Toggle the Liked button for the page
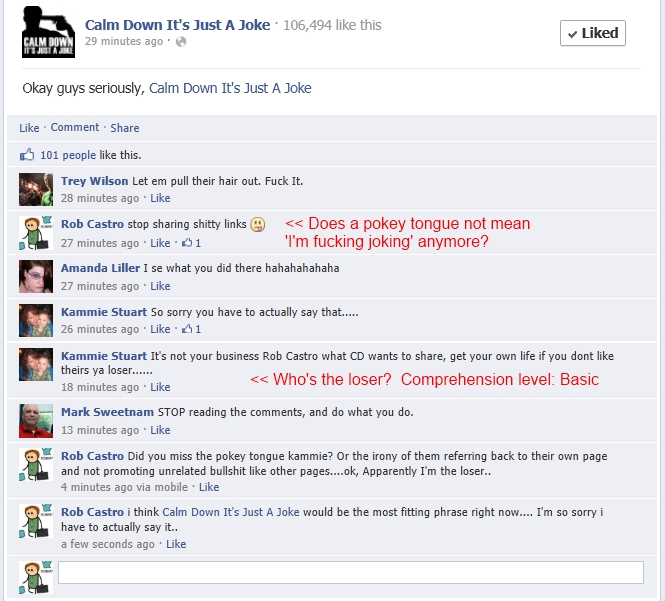The height and width of the screenshot is (601, 665). click(x=592, y=33)
